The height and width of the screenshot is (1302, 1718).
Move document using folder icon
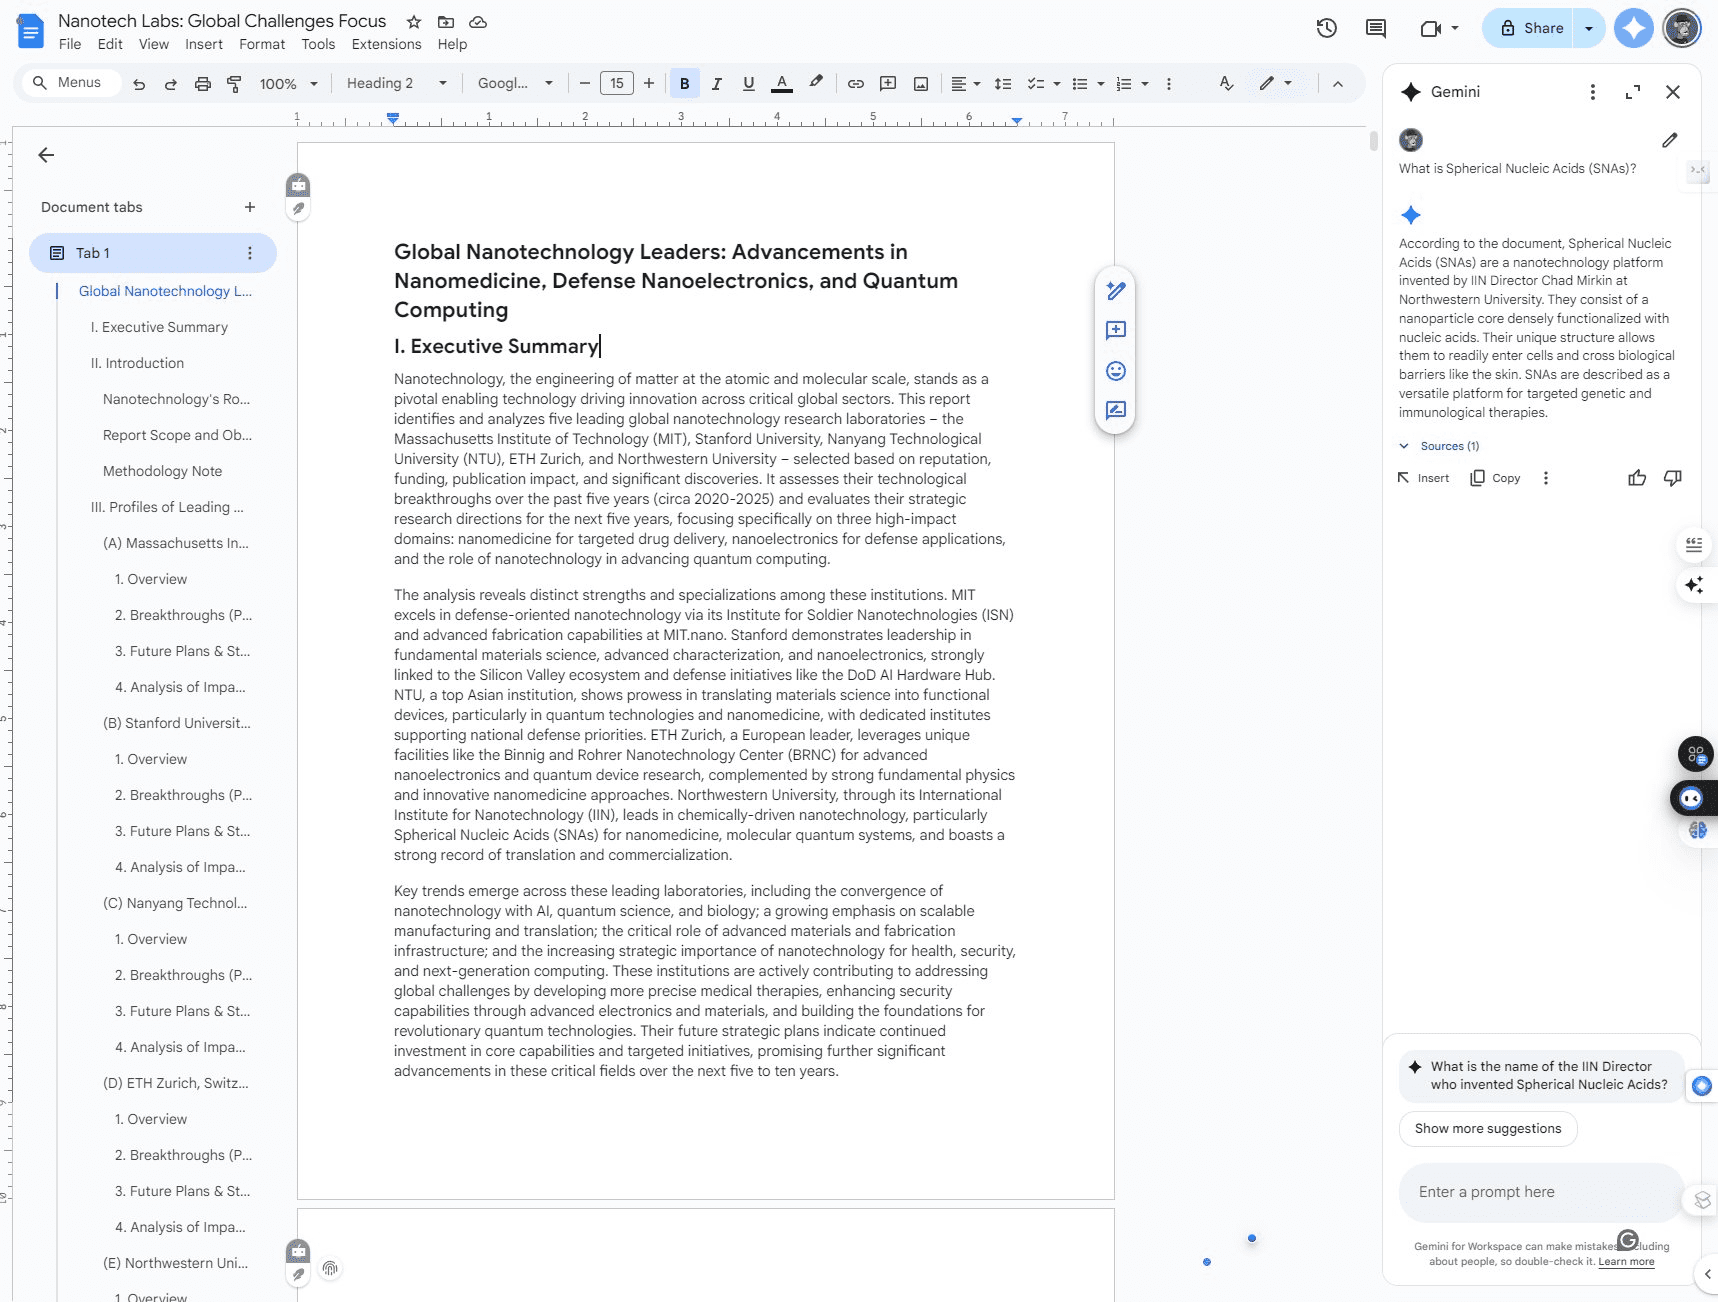point(446,22)
